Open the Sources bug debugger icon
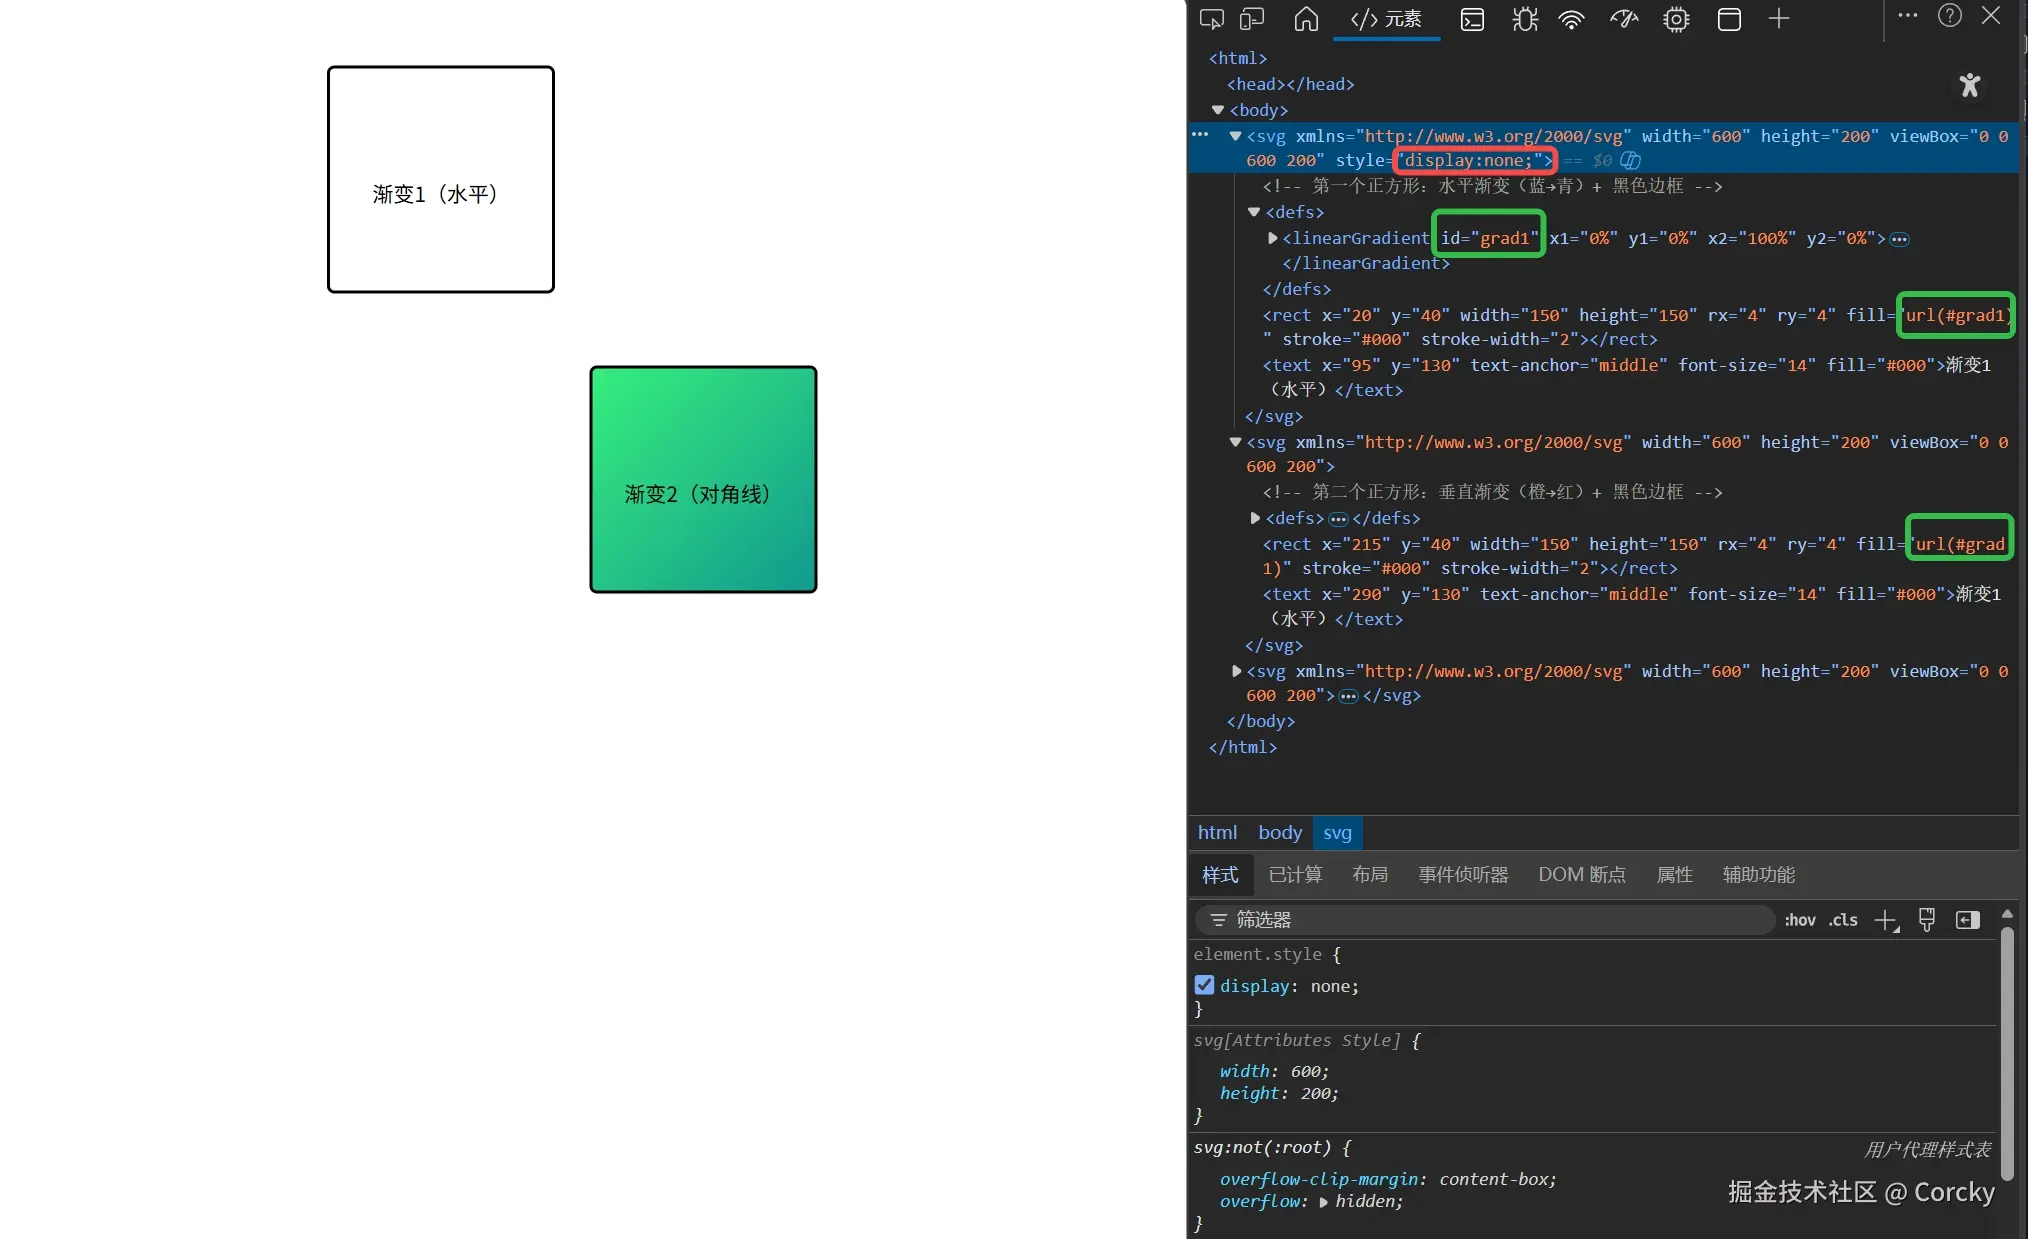This screenshot has width=2028, height=1239. tap(1525, 19)
